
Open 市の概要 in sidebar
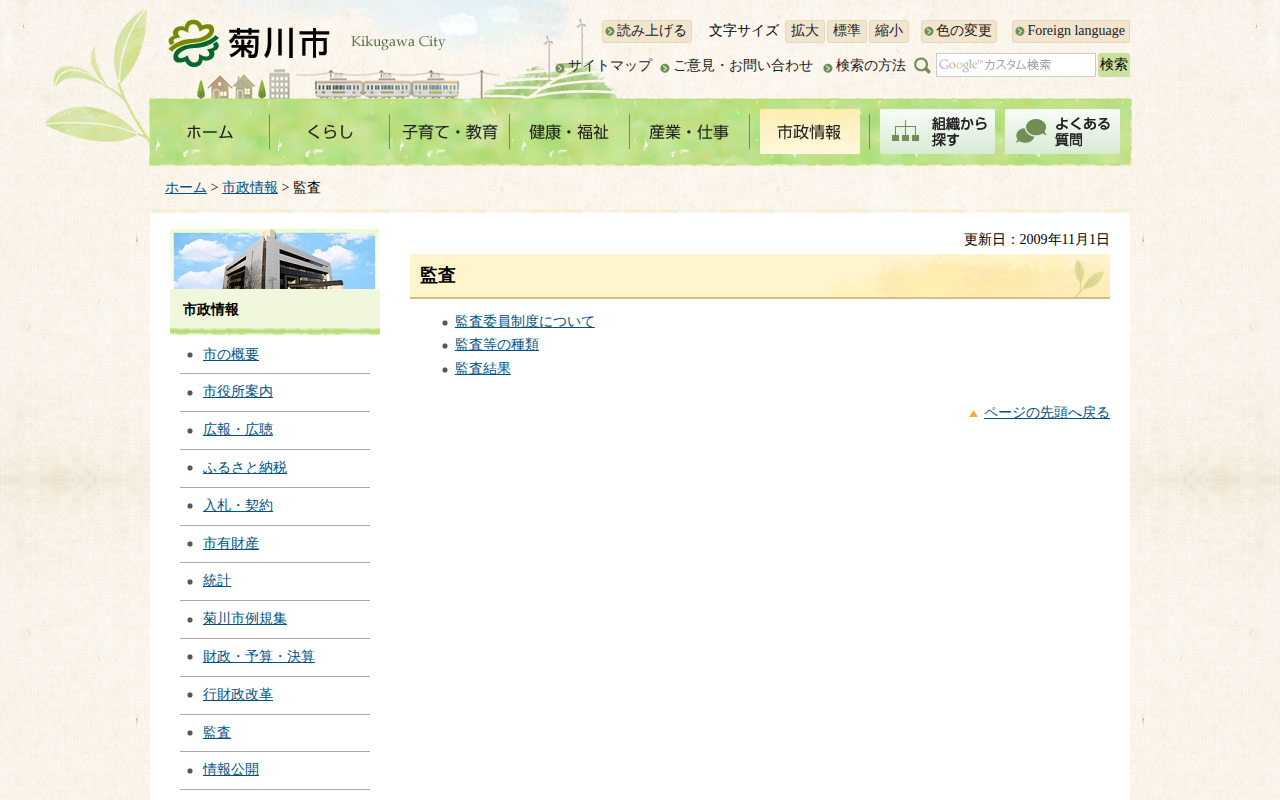231,355
